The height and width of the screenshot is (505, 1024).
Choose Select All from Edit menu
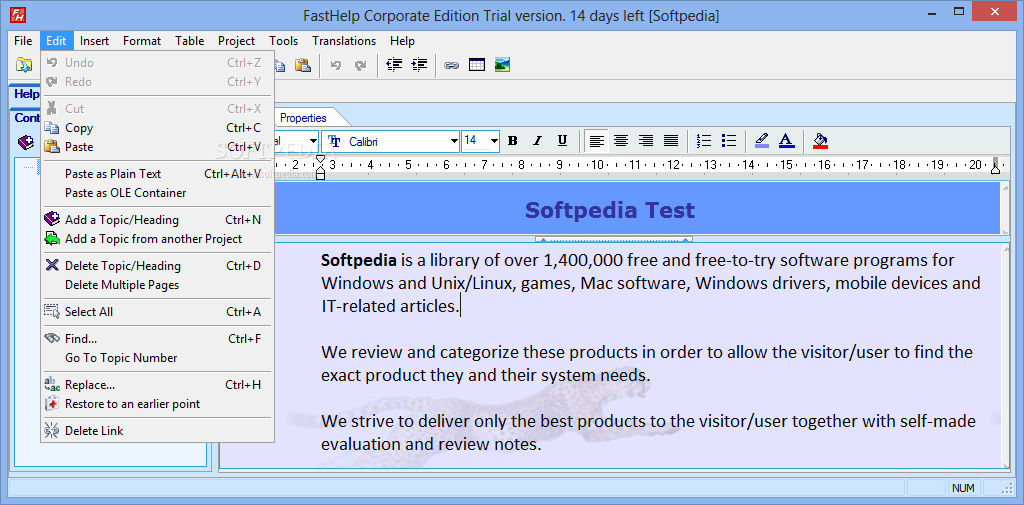tap(157, 312)
